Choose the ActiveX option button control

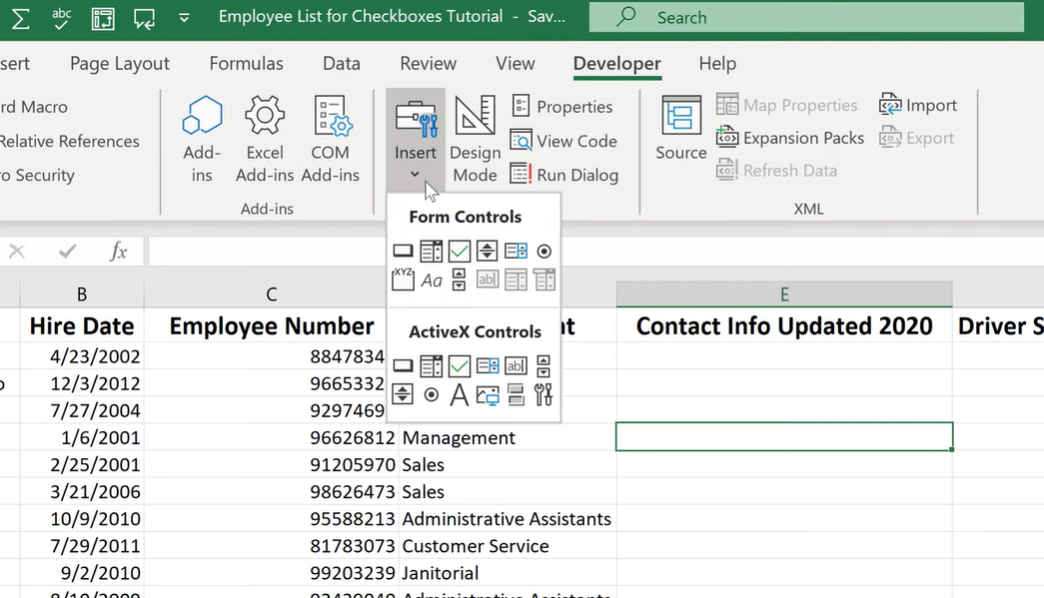(431, 394)
